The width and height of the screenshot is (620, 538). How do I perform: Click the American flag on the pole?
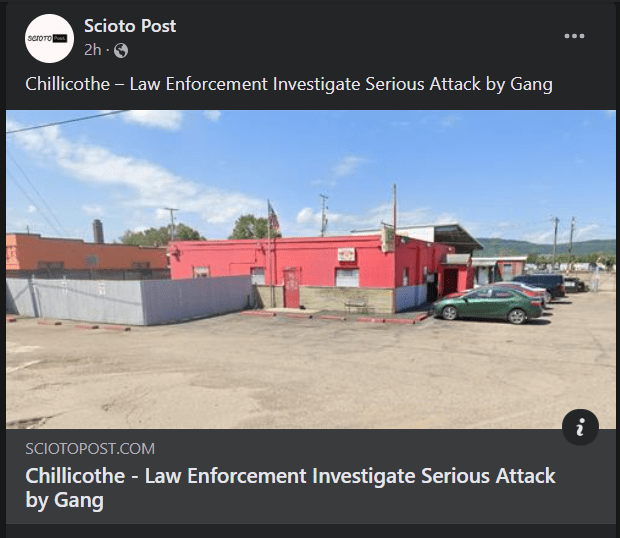click(x=274, y=218)
